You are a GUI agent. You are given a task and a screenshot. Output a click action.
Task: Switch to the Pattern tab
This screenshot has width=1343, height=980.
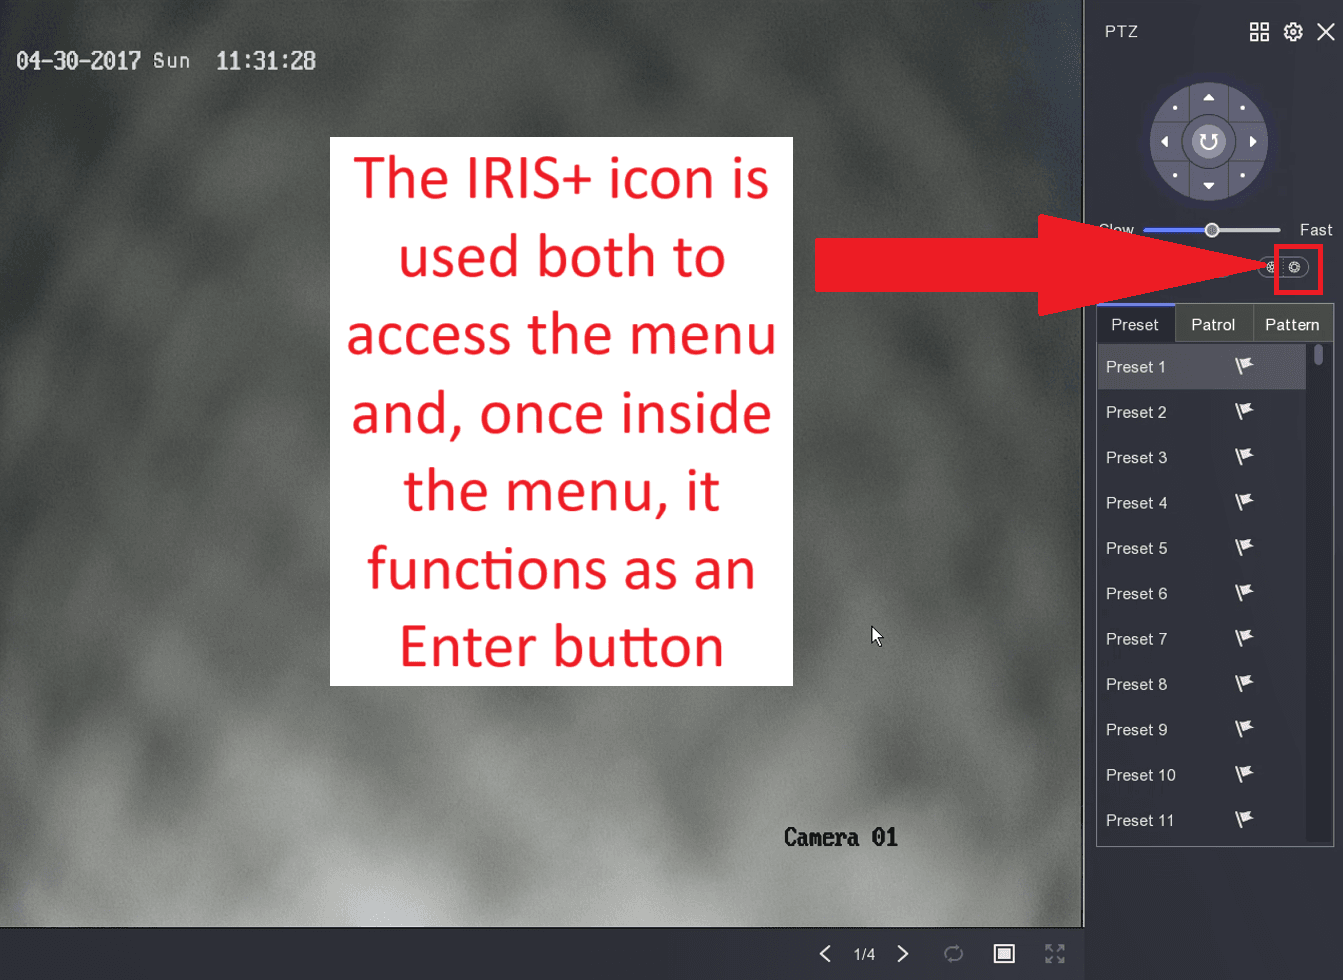(x=1292, y=325)
